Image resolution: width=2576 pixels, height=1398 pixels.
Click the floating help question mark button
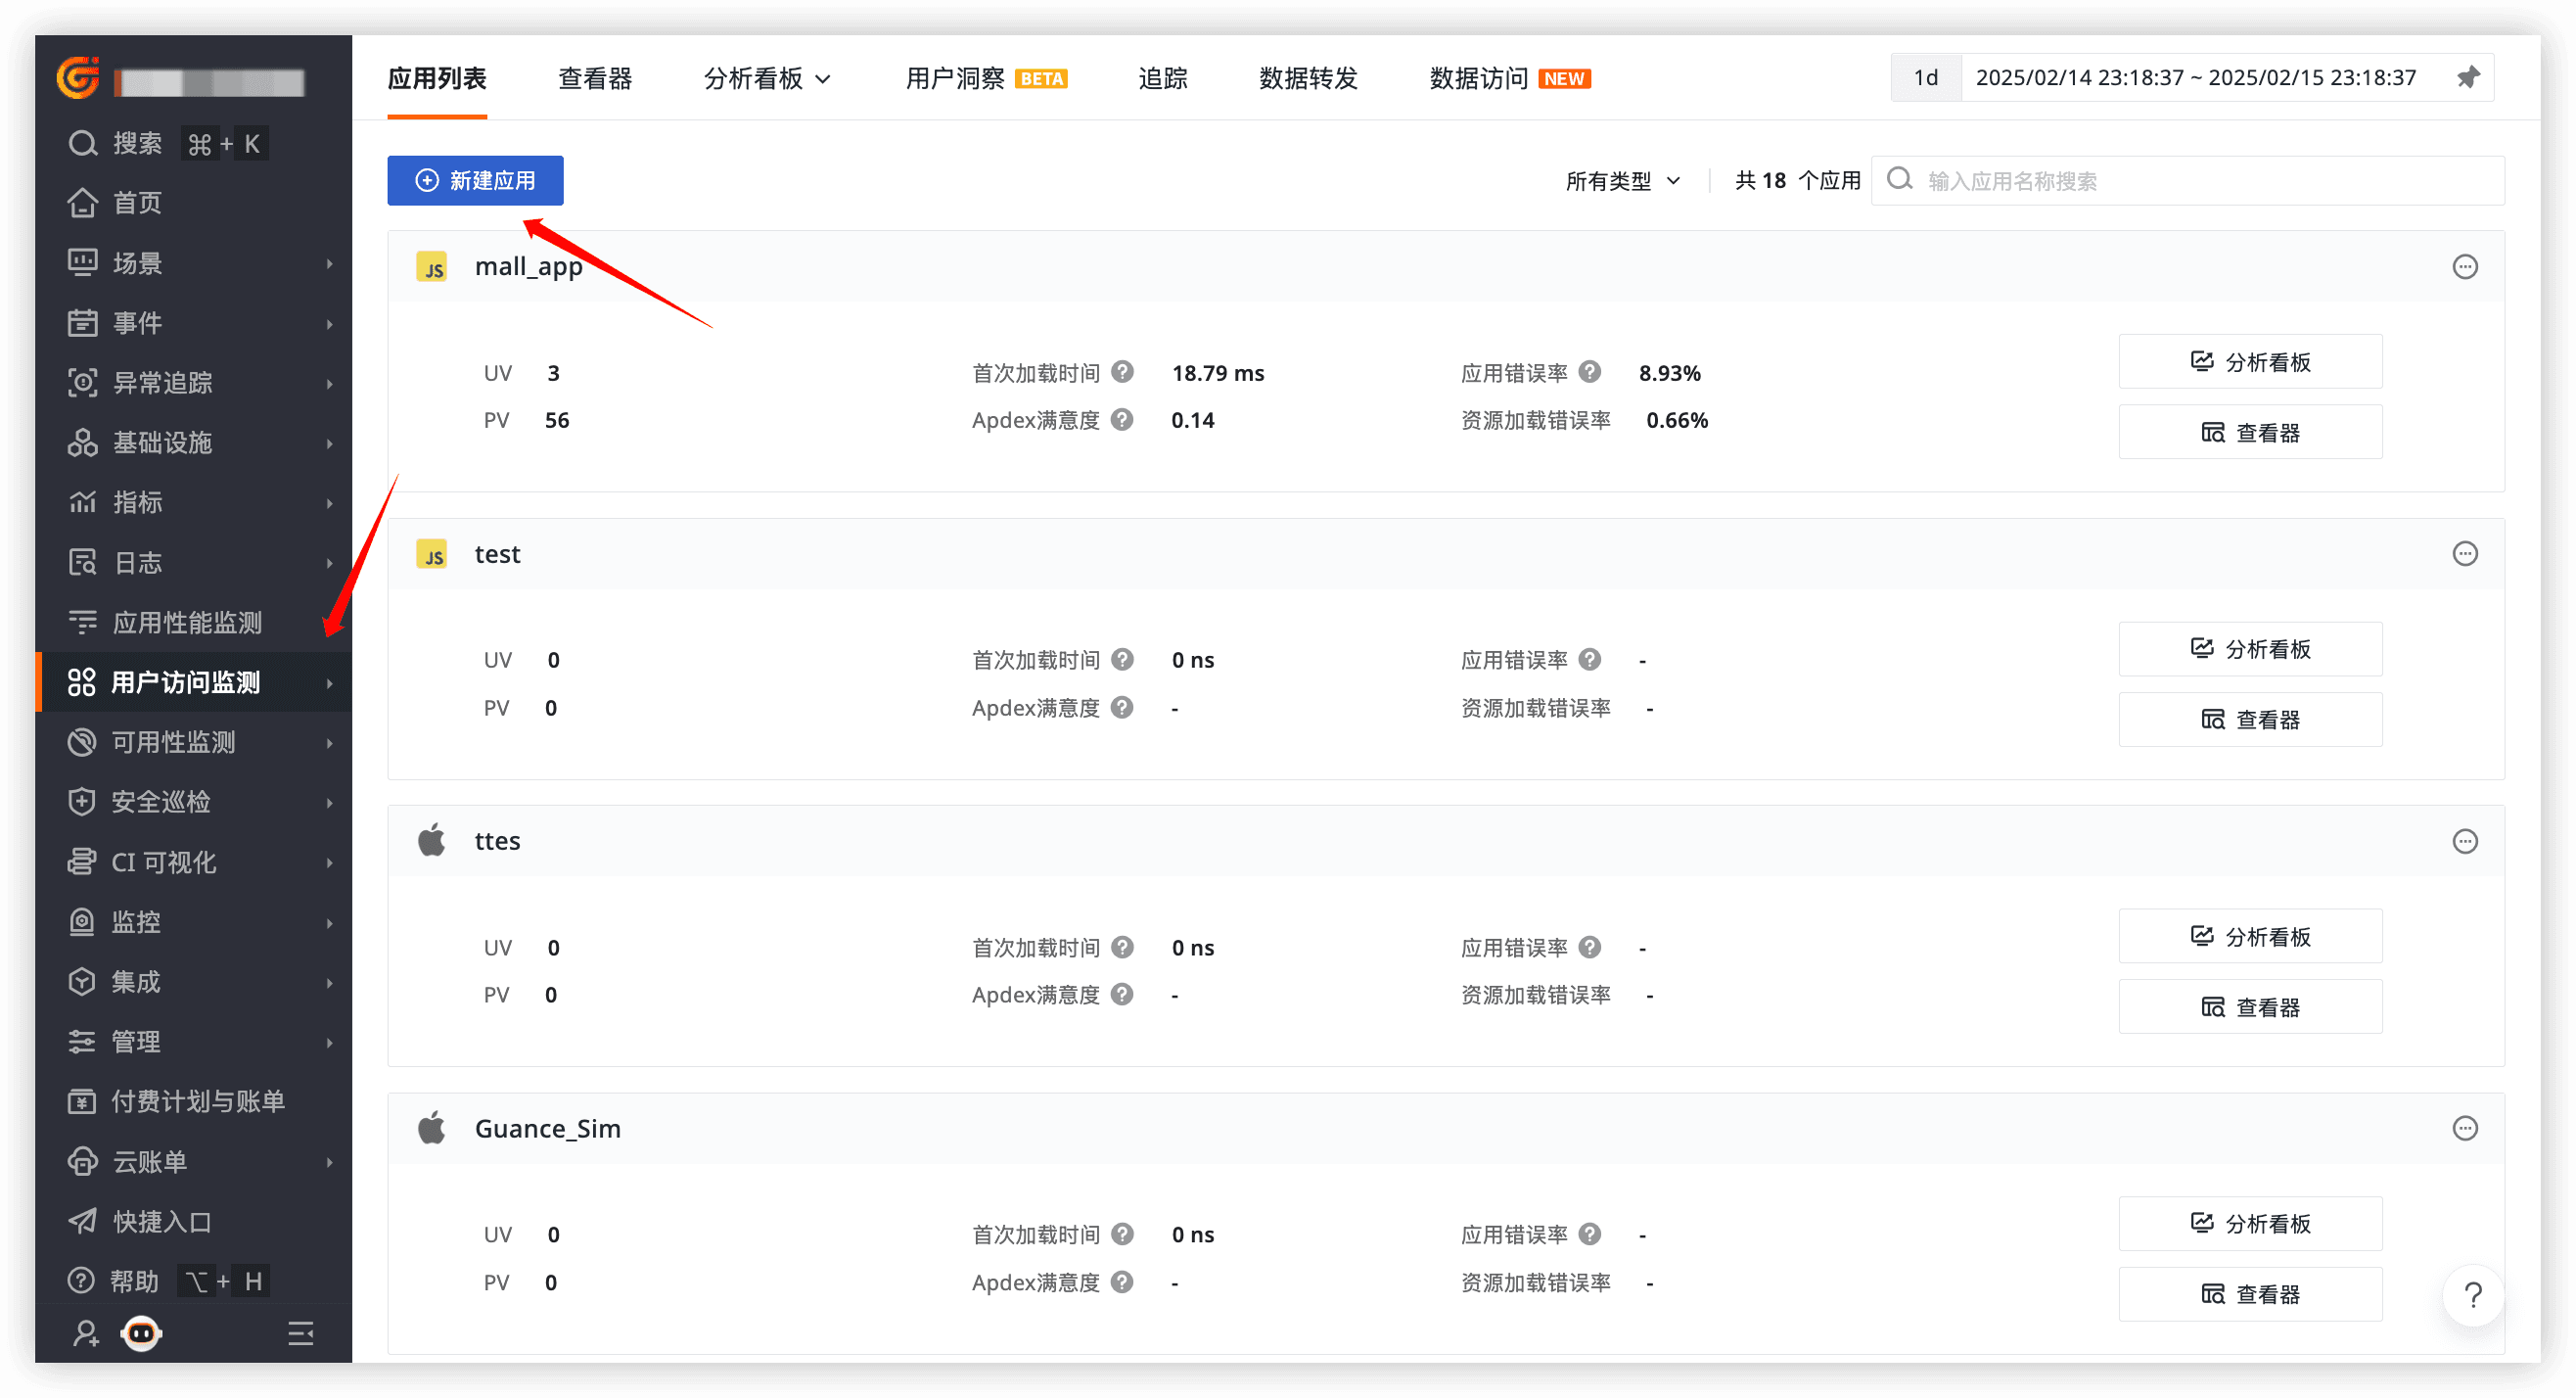click(x=2473, y=1295)
